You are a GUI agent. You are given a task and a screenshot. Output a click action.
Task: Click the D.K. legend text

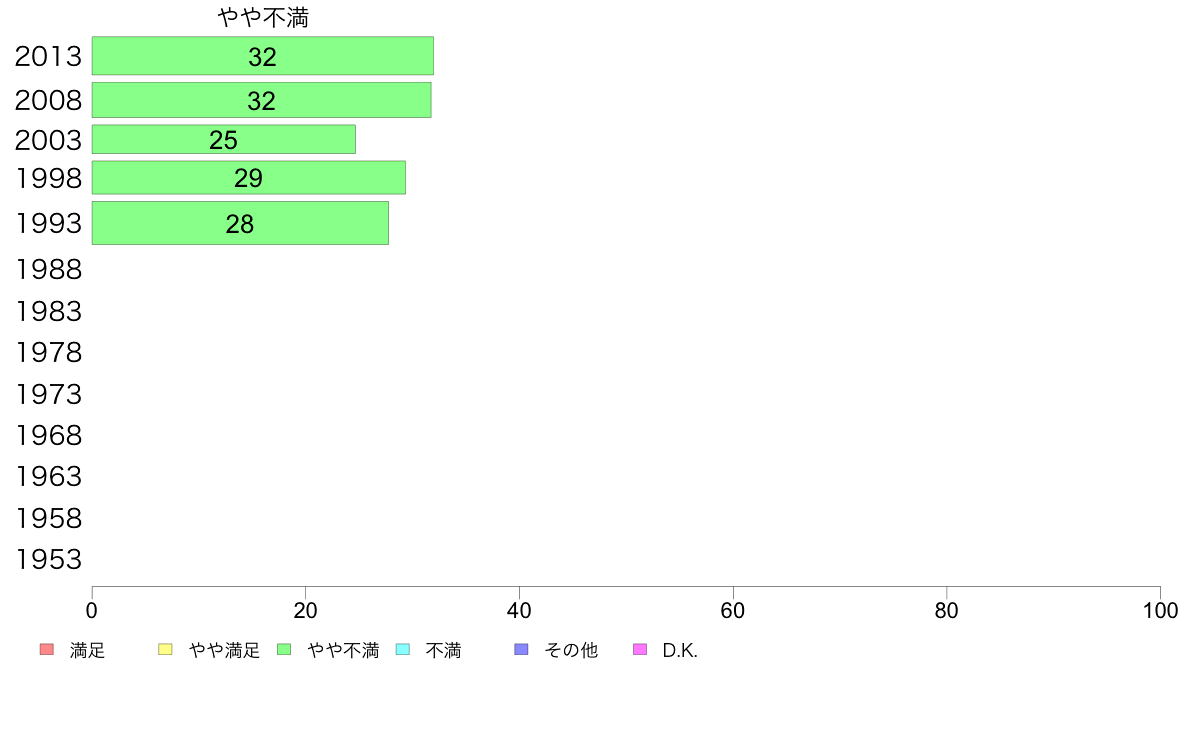click(x=680, y=650)
